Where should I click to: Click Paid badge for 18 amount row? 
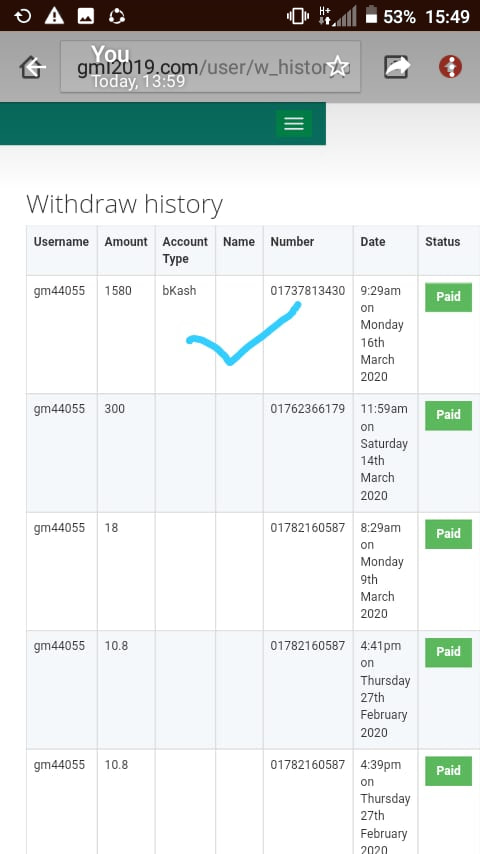(448, 534)
